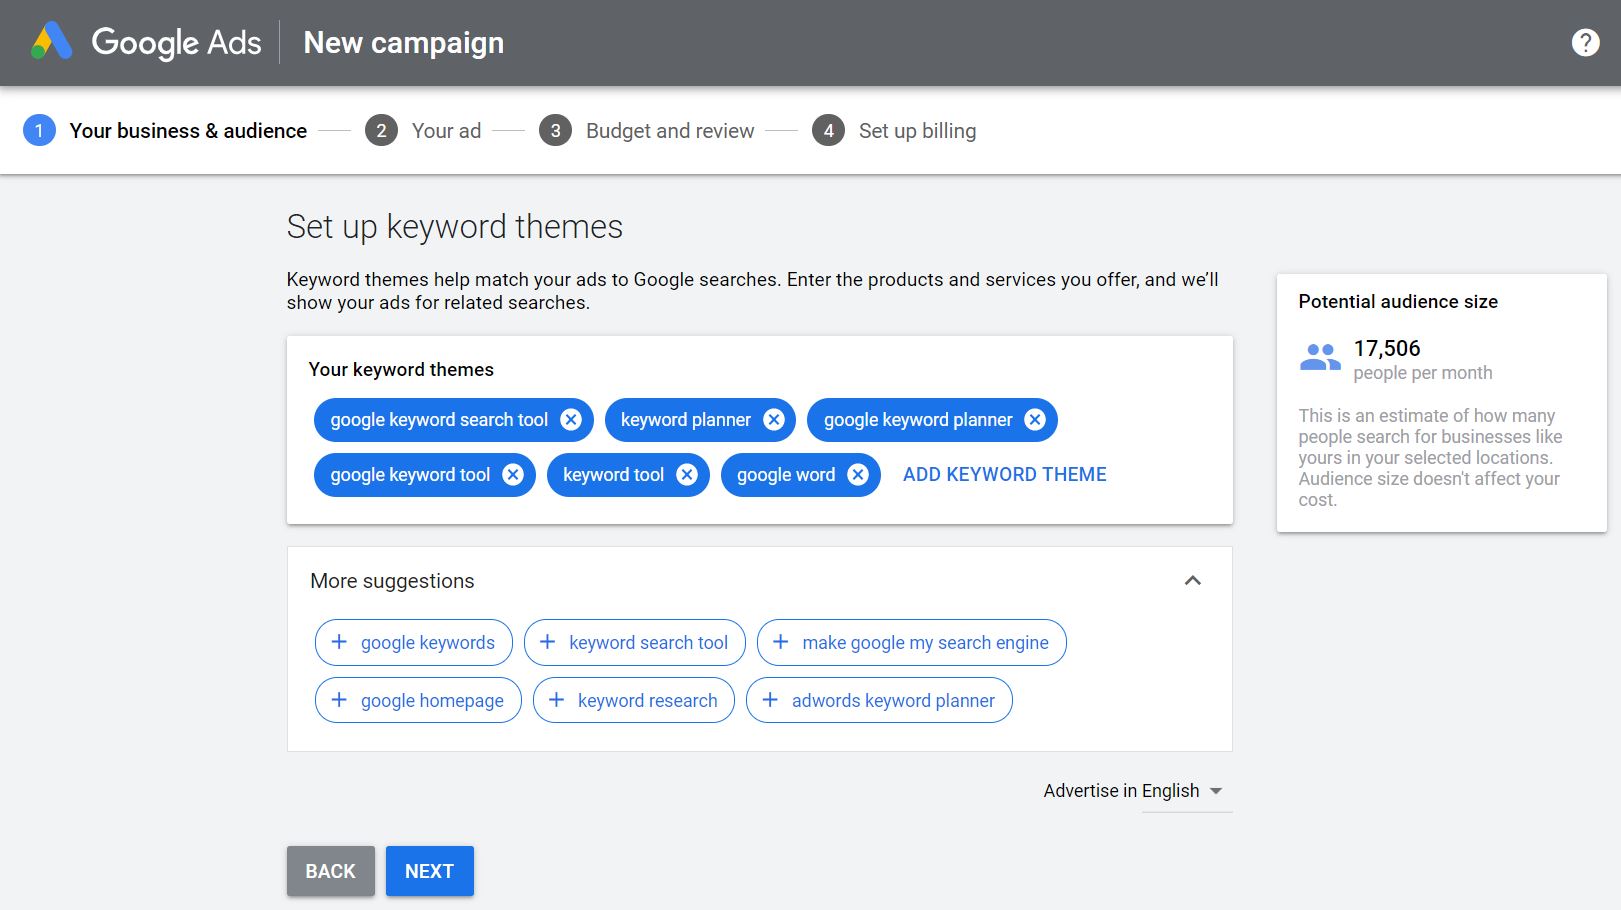The width and height of the screenshot is (1621, 910).
Task: Select the 'keyword tool' chip label
Action: click(x=613, y=475)
